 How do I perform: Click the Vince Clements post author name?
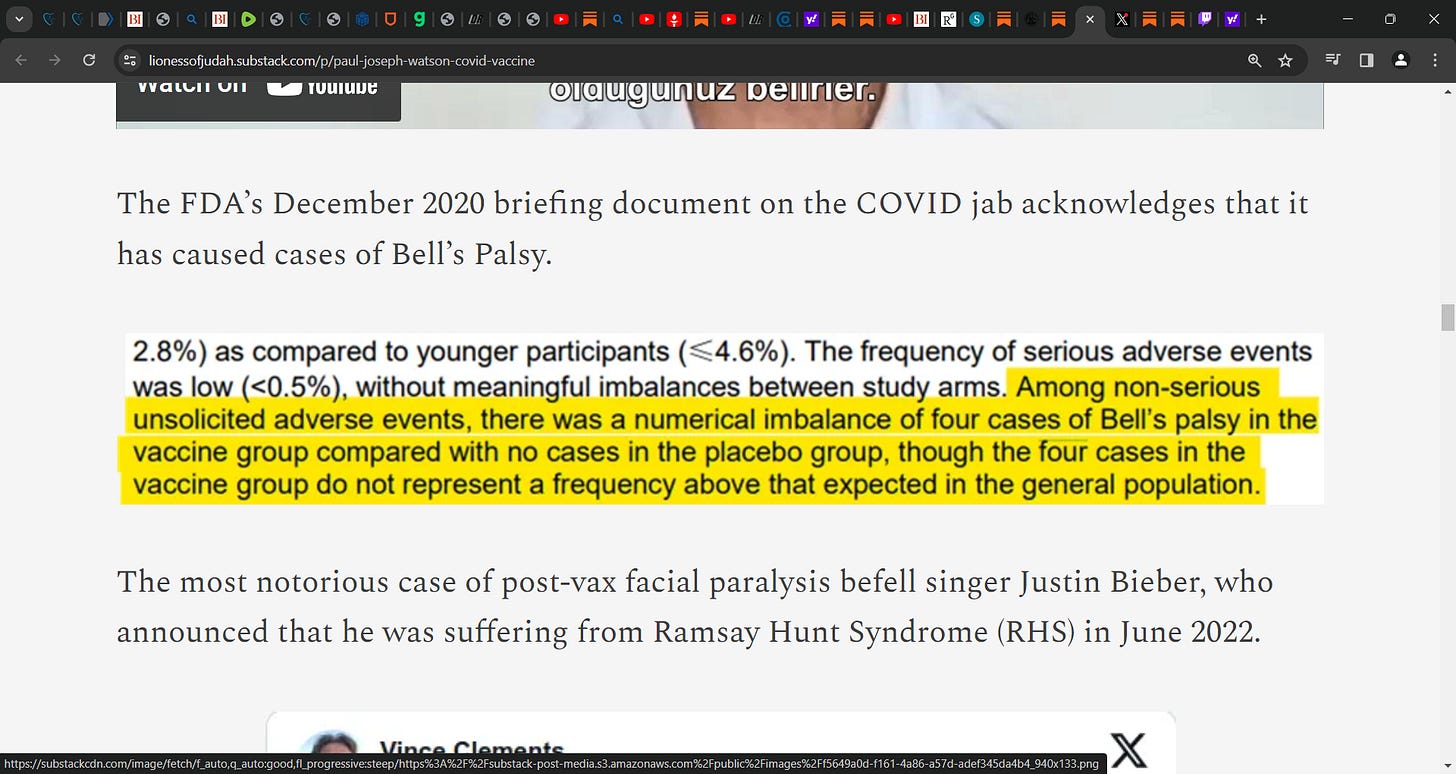(471, 748)
